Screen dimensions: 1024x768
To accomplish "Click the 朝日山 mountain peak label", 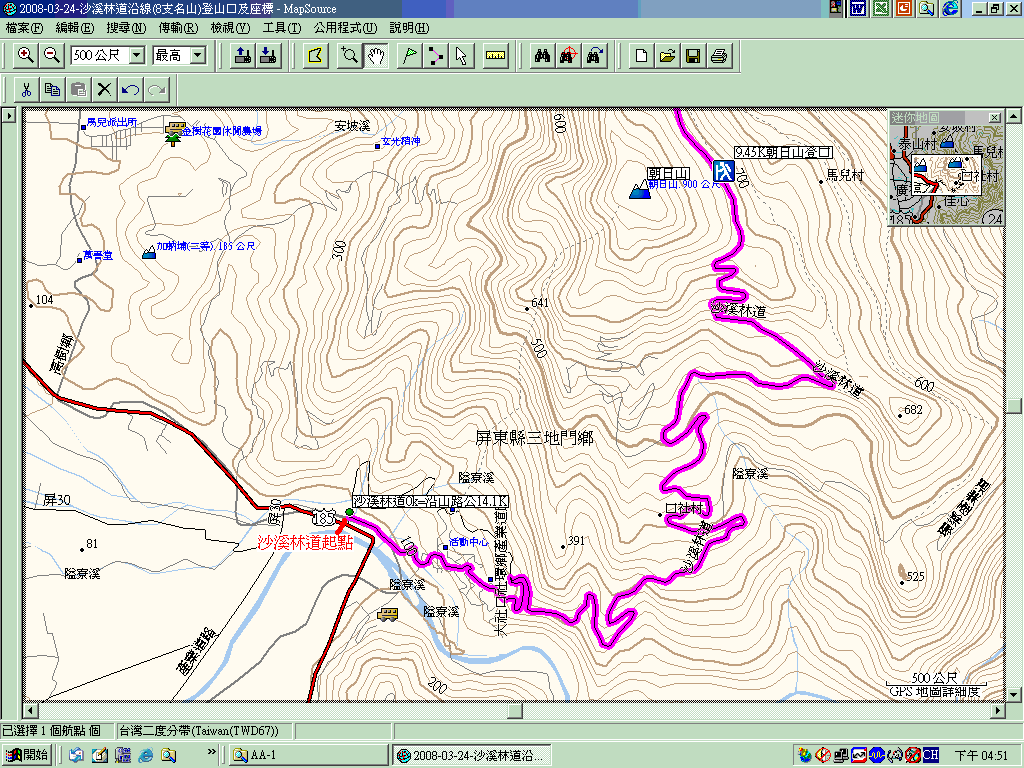I will [668, 174].
